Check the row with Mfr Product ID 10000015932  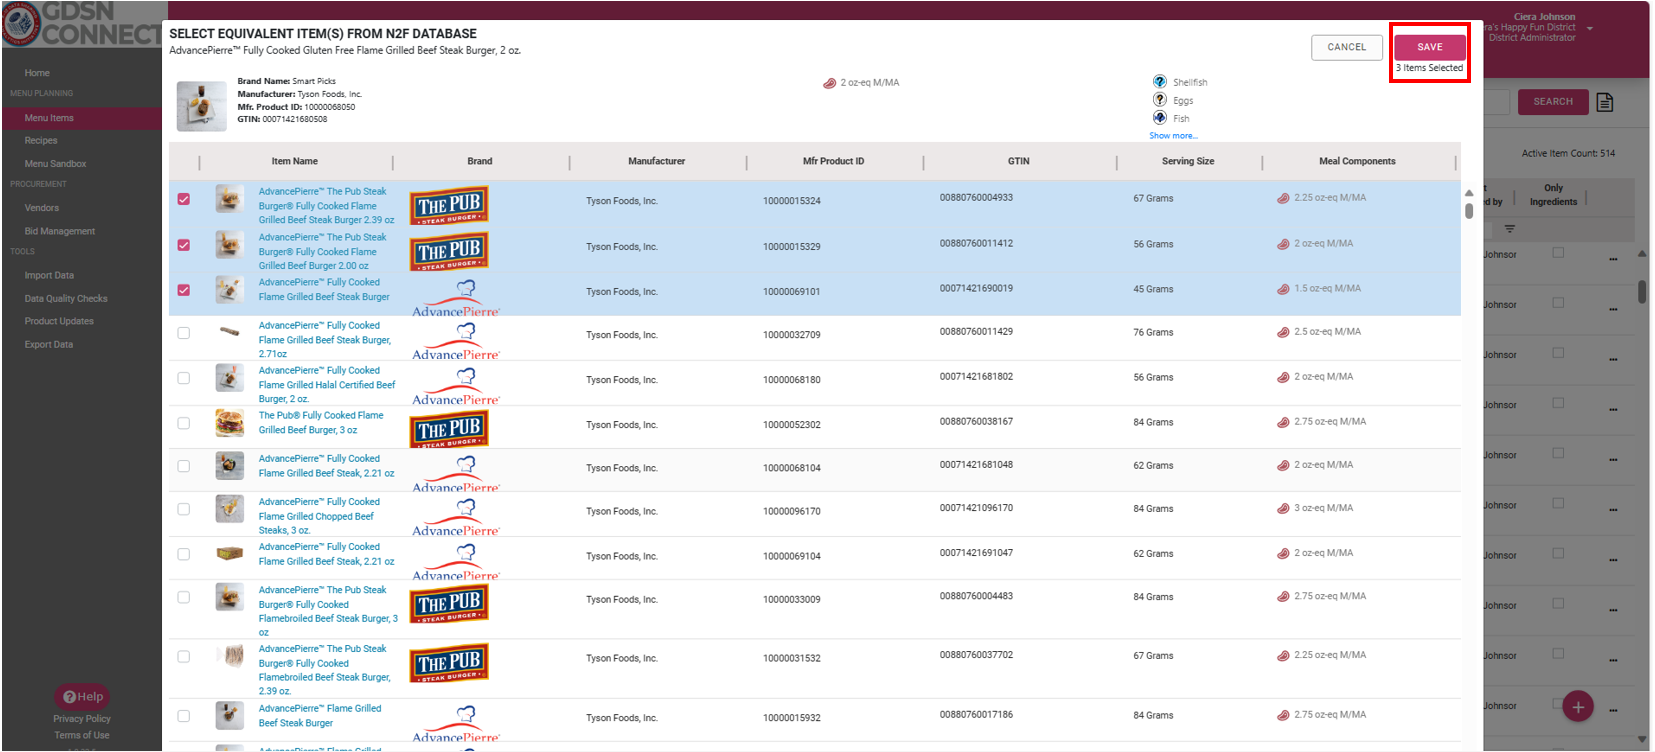184,716
